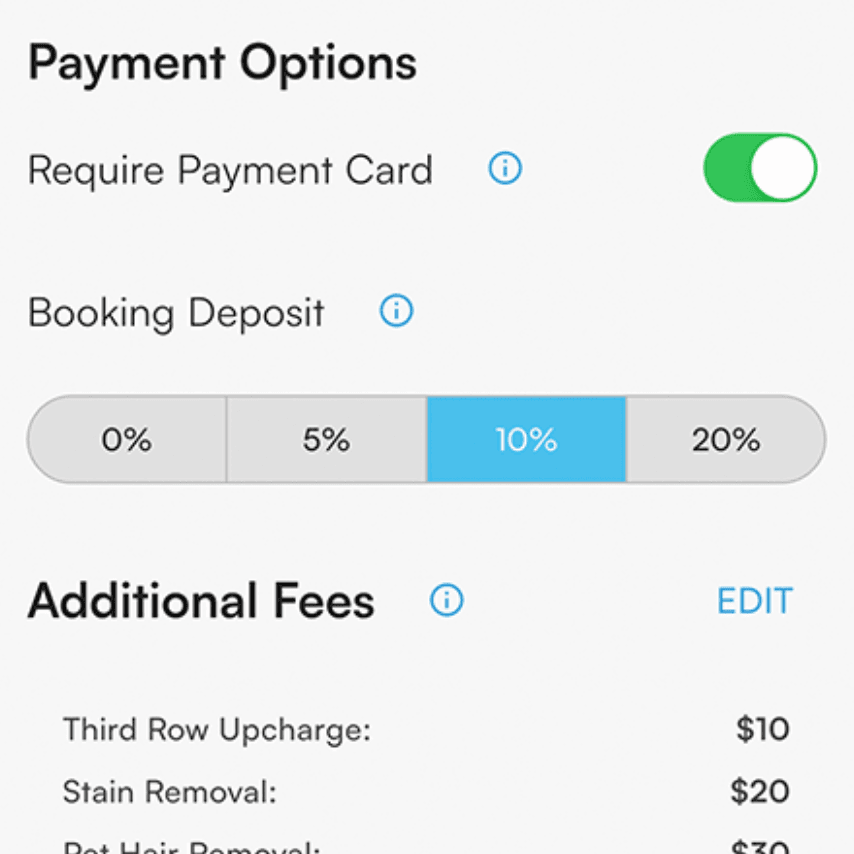The image size is (854, 854).
Task: Click the Require Payment Card label
Action: 230,170
